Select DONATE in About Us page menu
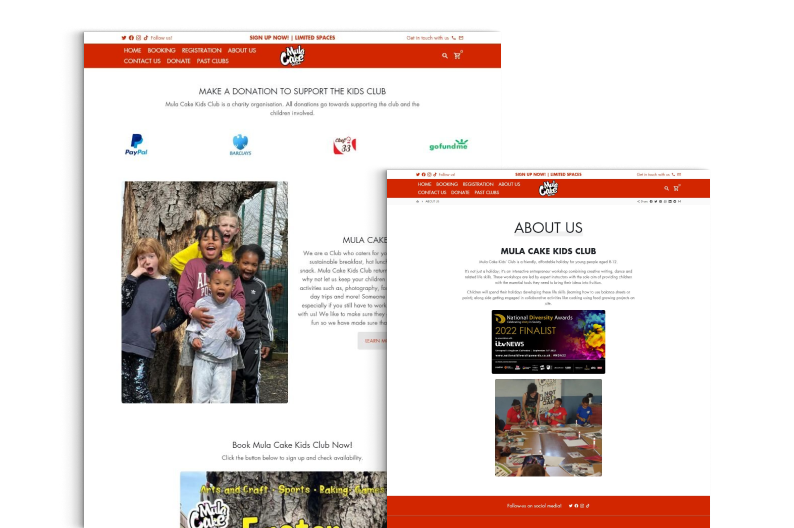Screen dimensions: 794x528 pos(460,192)
